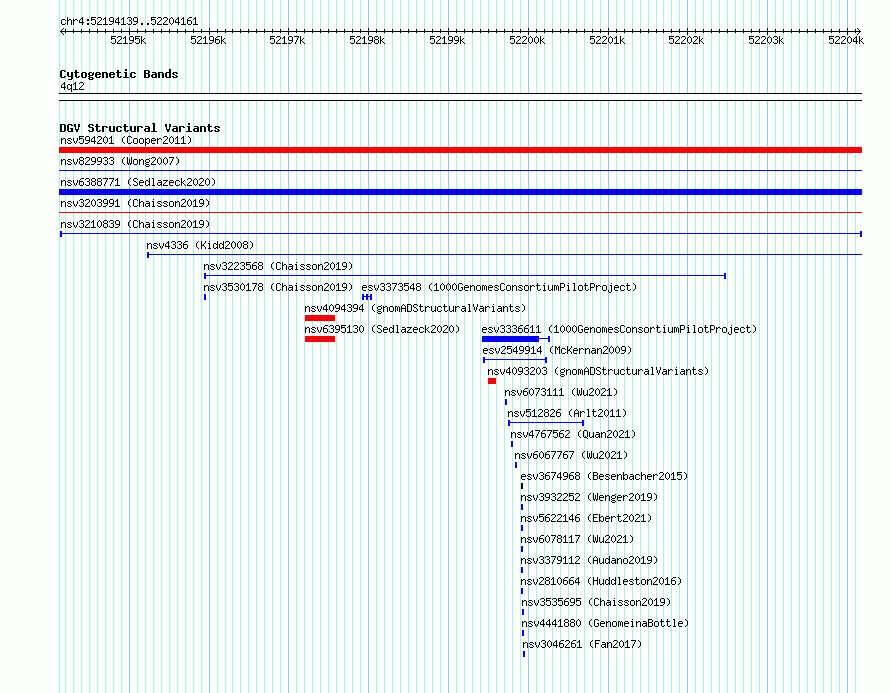Screen dimensions: 890x693
Task: Click the small red nsv4093203 block
Action: click(x=492, y=381)
